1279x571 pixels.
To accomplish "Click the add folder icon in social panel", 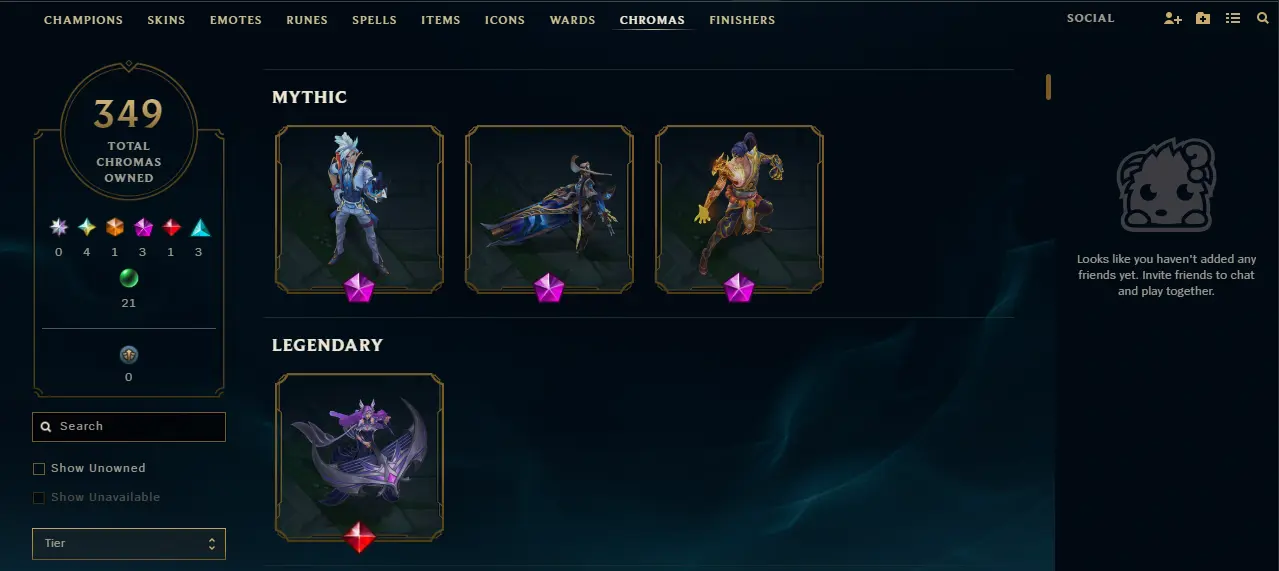I will (1202, 18).
